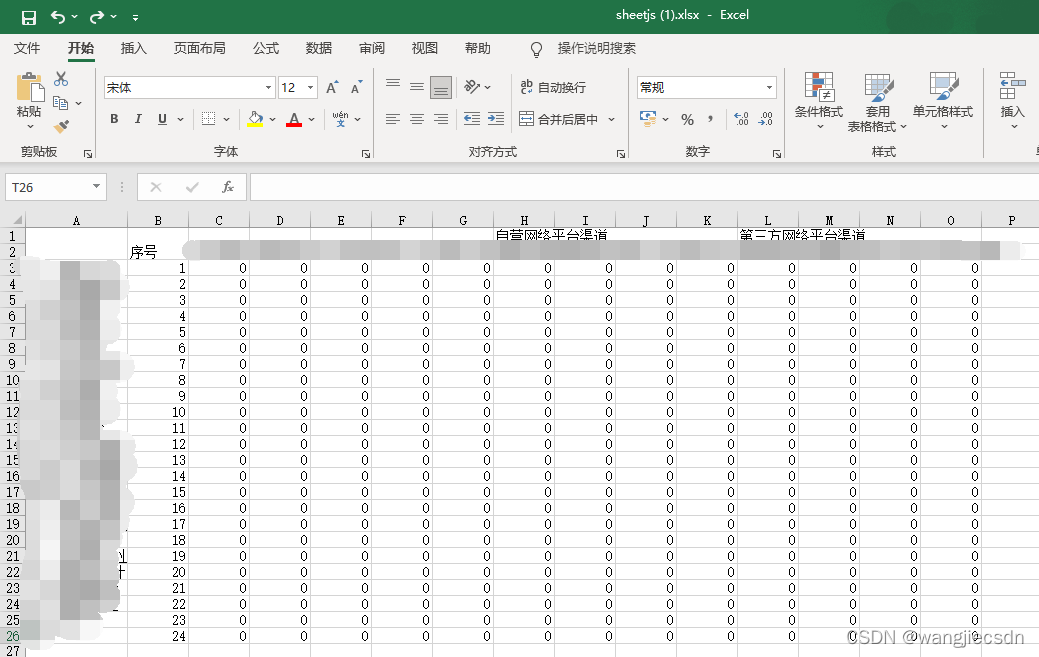Viewport: 1039px width, 657px height.
Task: Open alignment settings dialog launcher
Action: [621, 154]
